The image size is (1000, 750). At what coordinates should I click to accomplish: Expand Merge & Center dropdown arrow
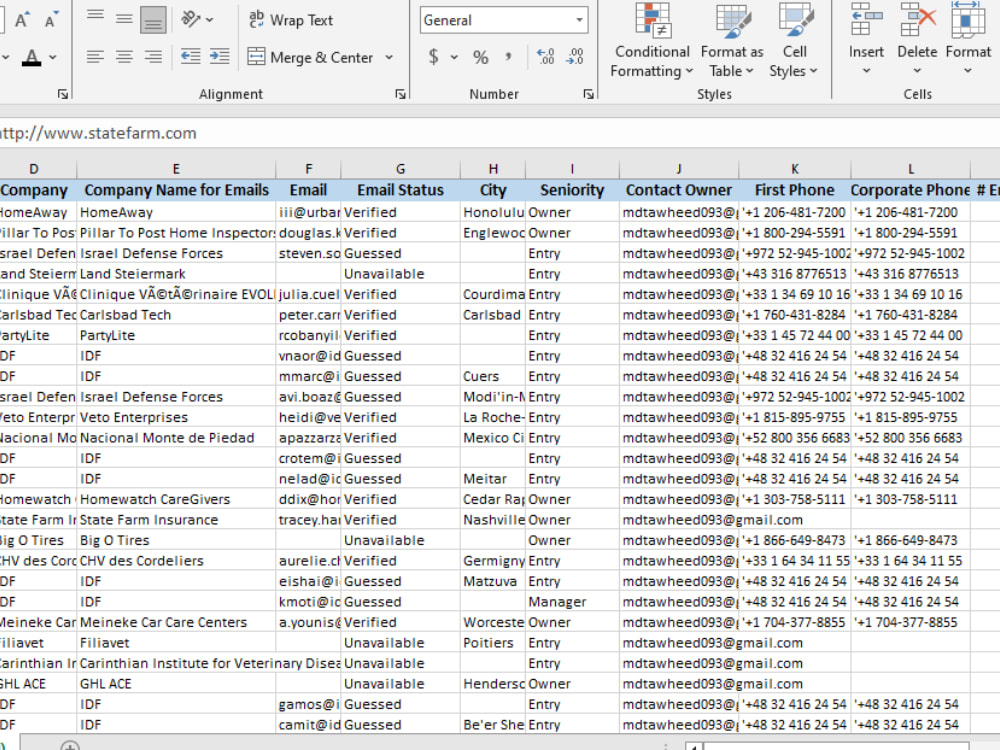pyautogui.click(x=389, y=57)
